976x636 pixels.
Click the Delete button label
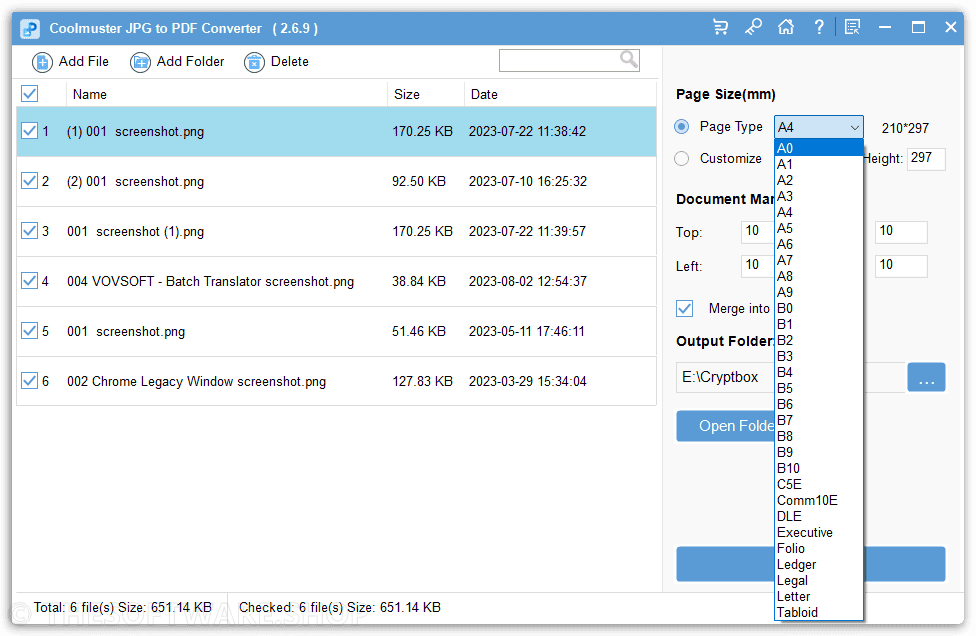click(x=289, y=62)
